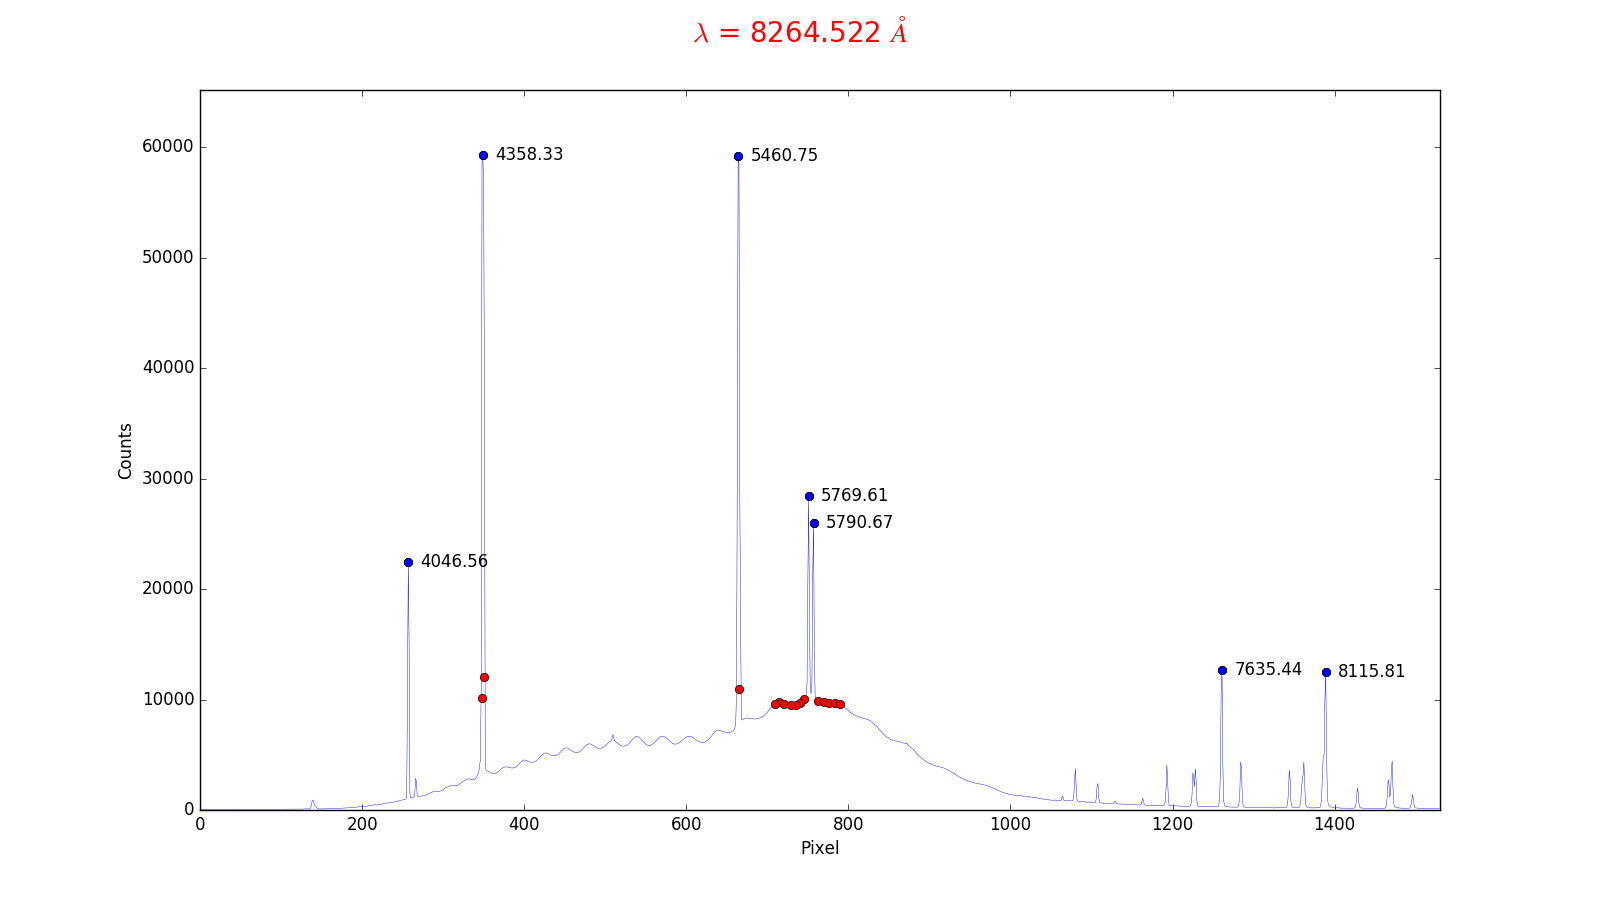Pick the blue marker at peak 5460.75
The image size is (1600, 900).
[x=738, y=156]
